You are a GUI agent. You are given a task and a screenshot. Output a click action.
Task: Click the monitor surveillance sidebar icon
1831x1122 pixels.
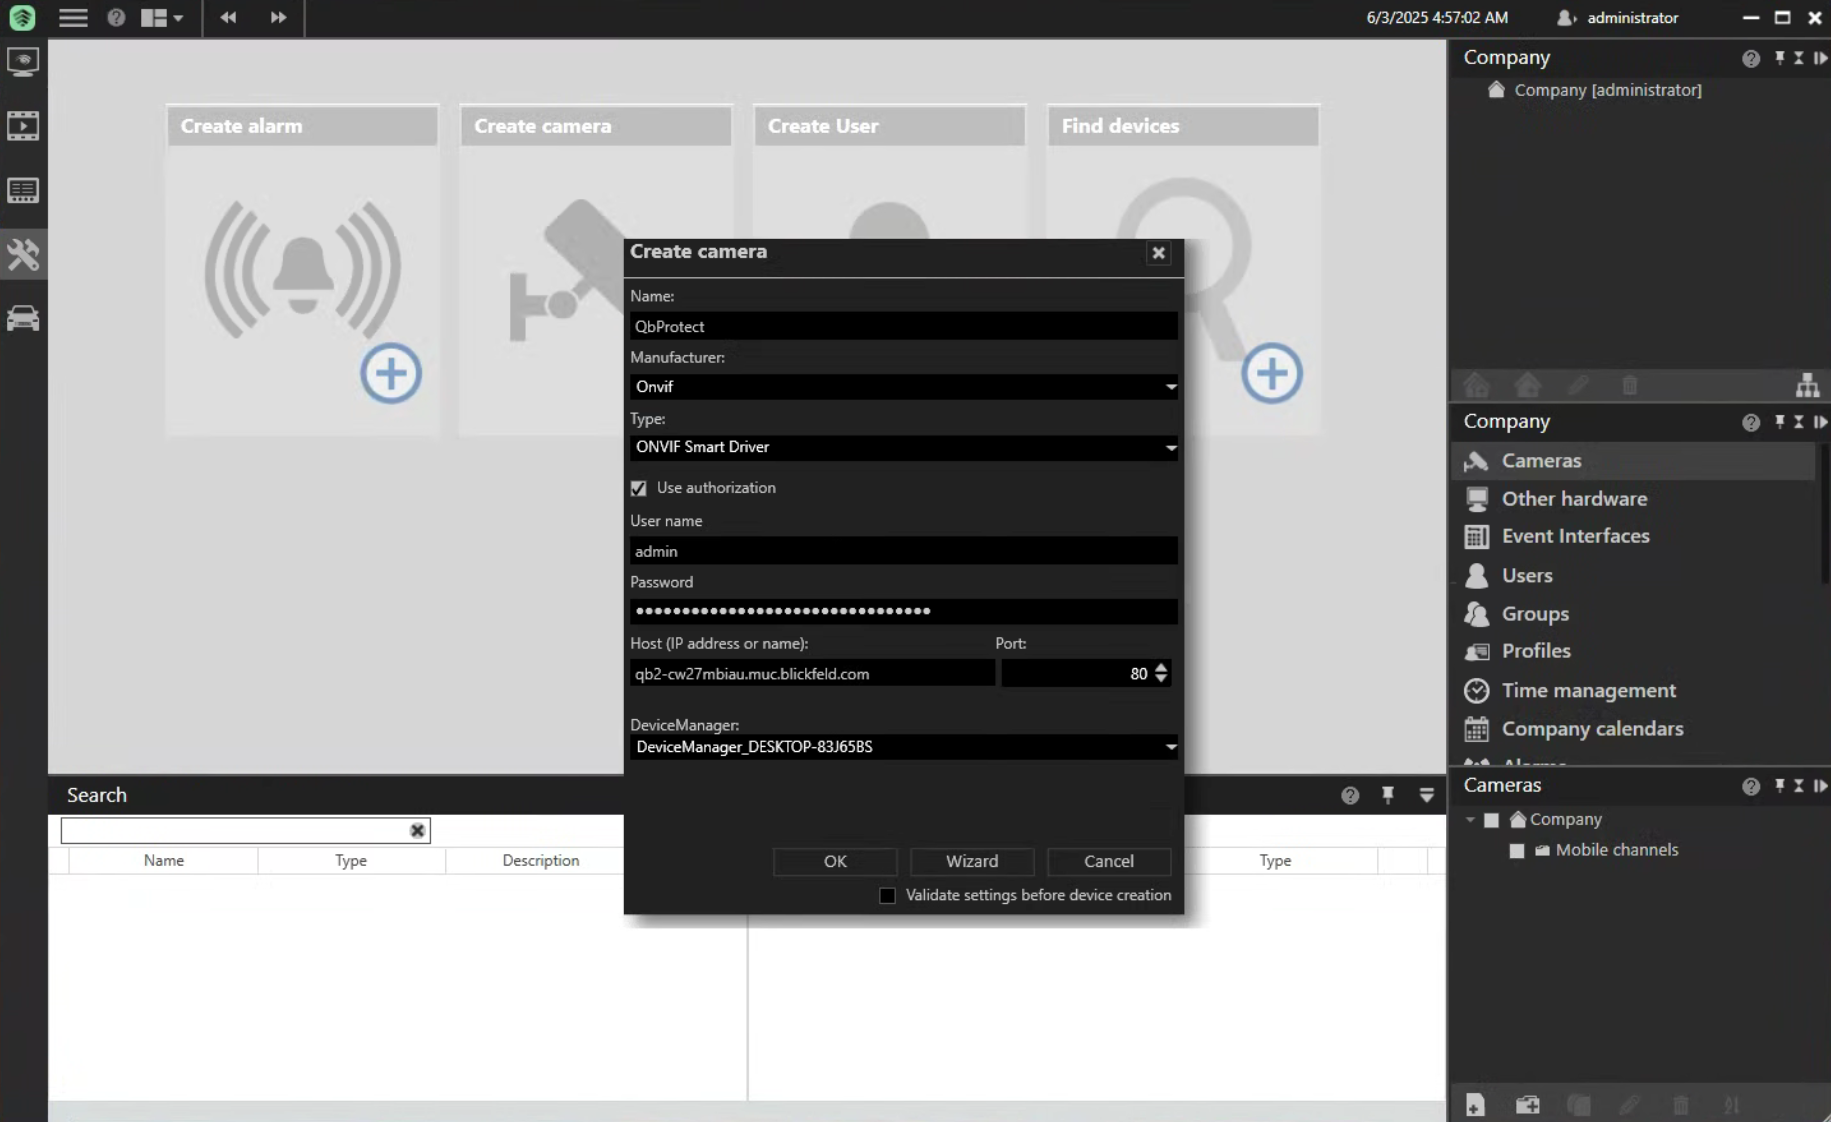coord(23,62)
